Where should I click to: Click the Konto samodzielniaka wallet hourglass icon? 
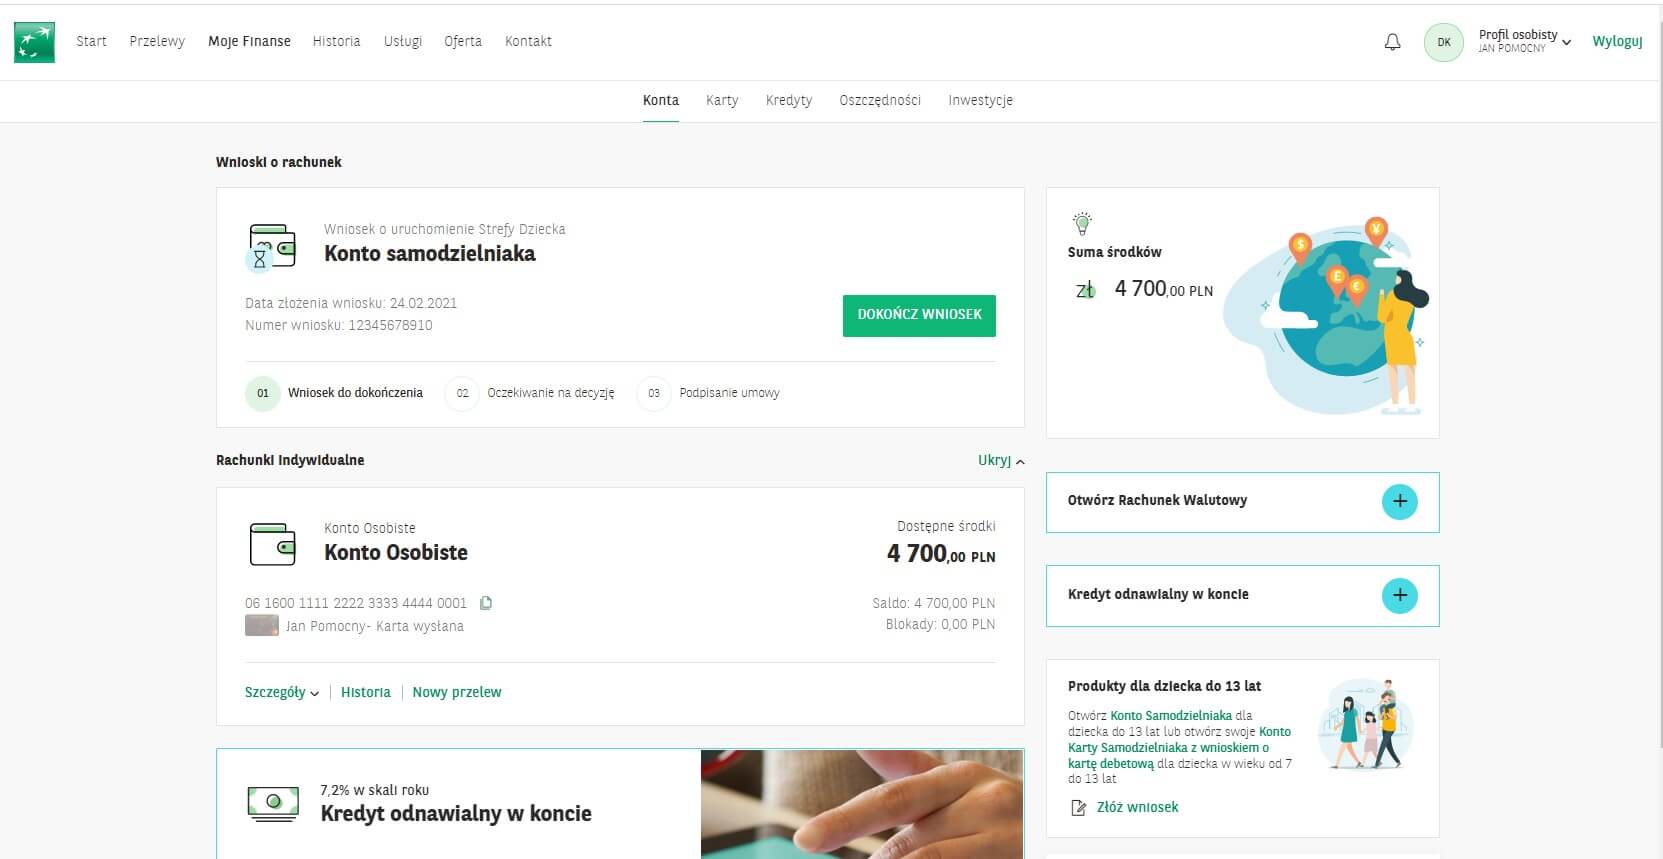272,248
